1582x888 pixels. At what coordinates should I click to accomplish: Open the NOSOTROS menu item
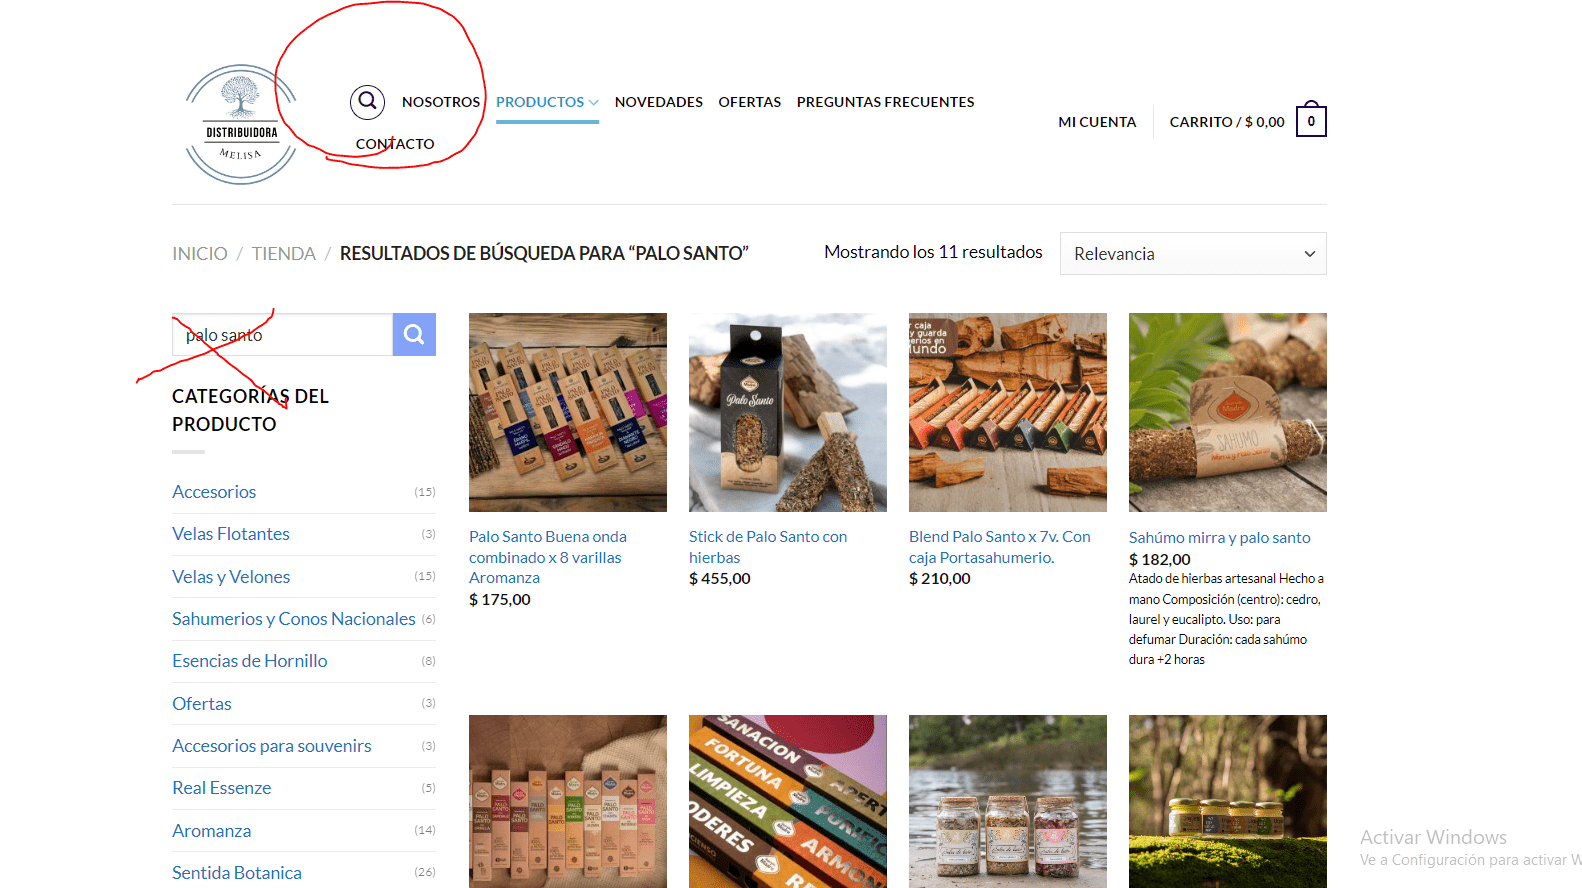pyautogui.click(x=441, y=102)
